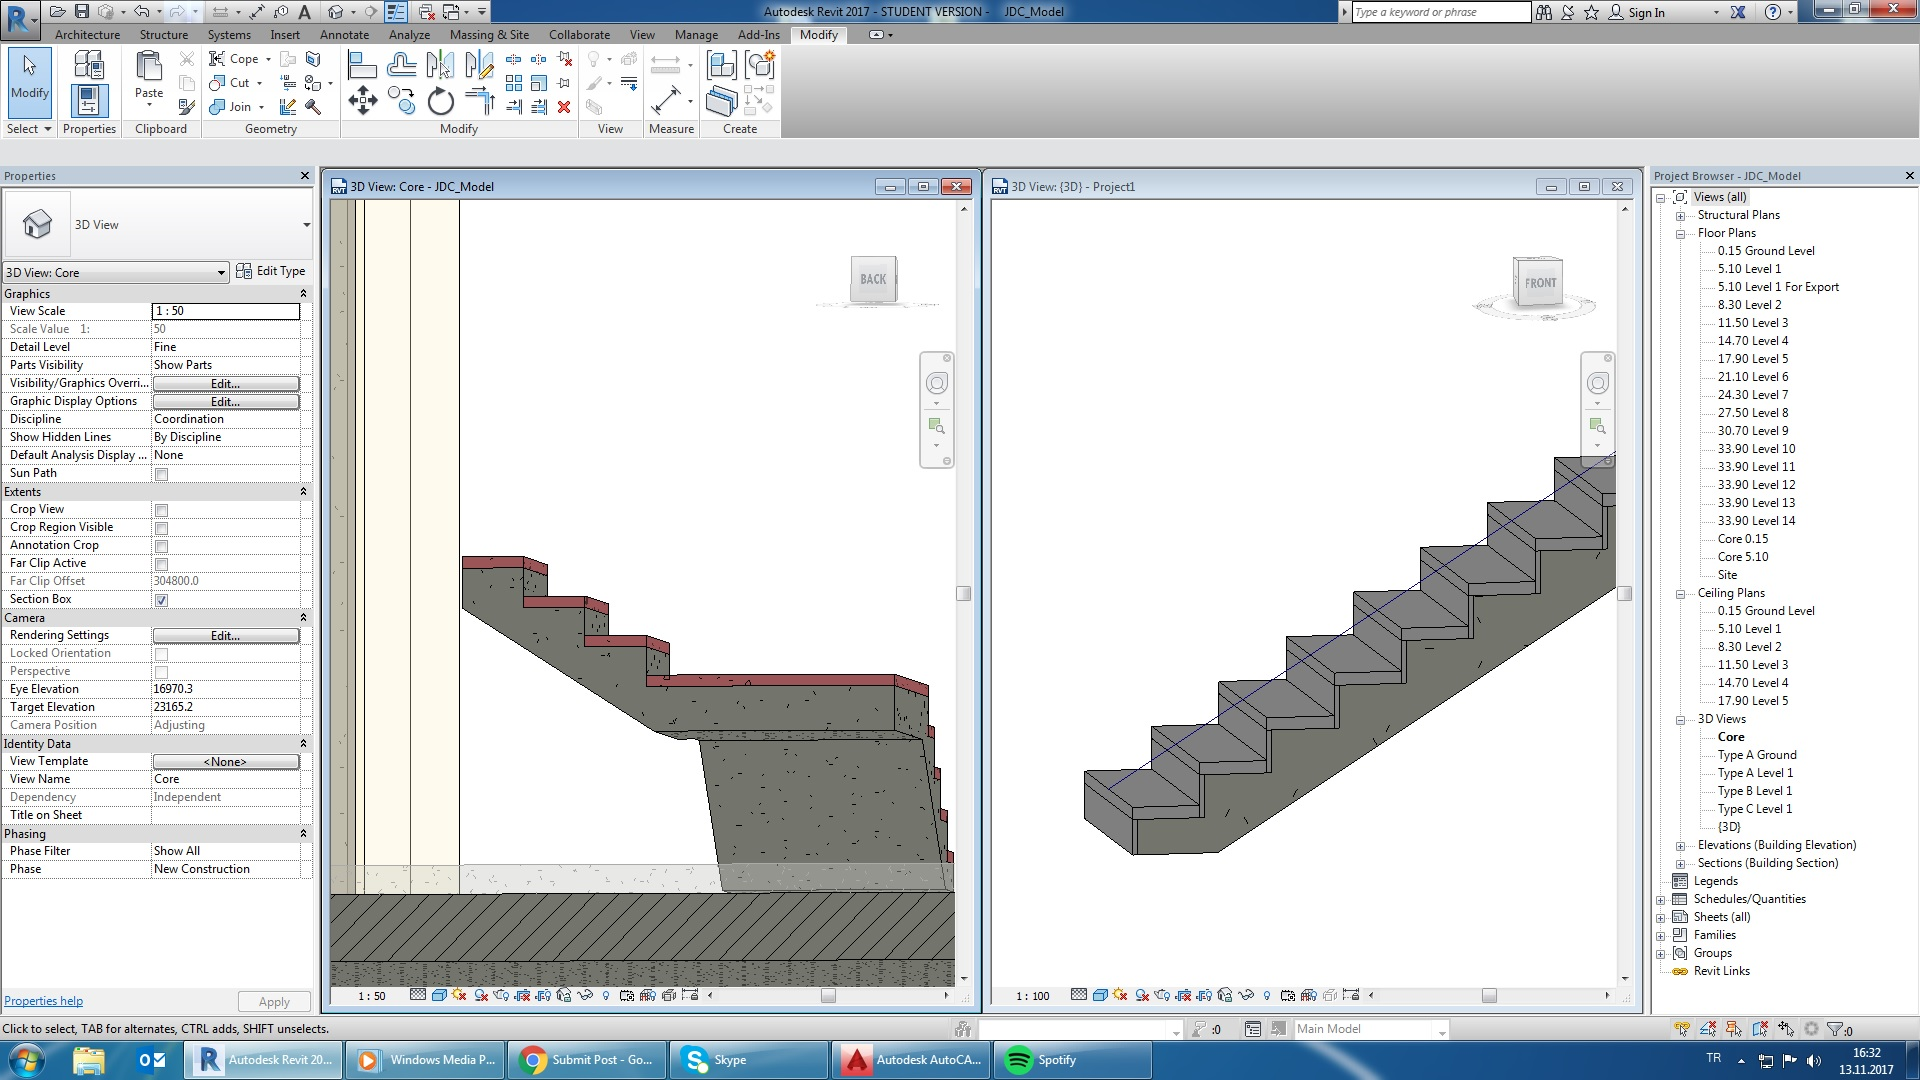Expand the Elevations (Building Elevation) node
This screenshot has height=1080, width=1920.
[x=1681, y=846]
